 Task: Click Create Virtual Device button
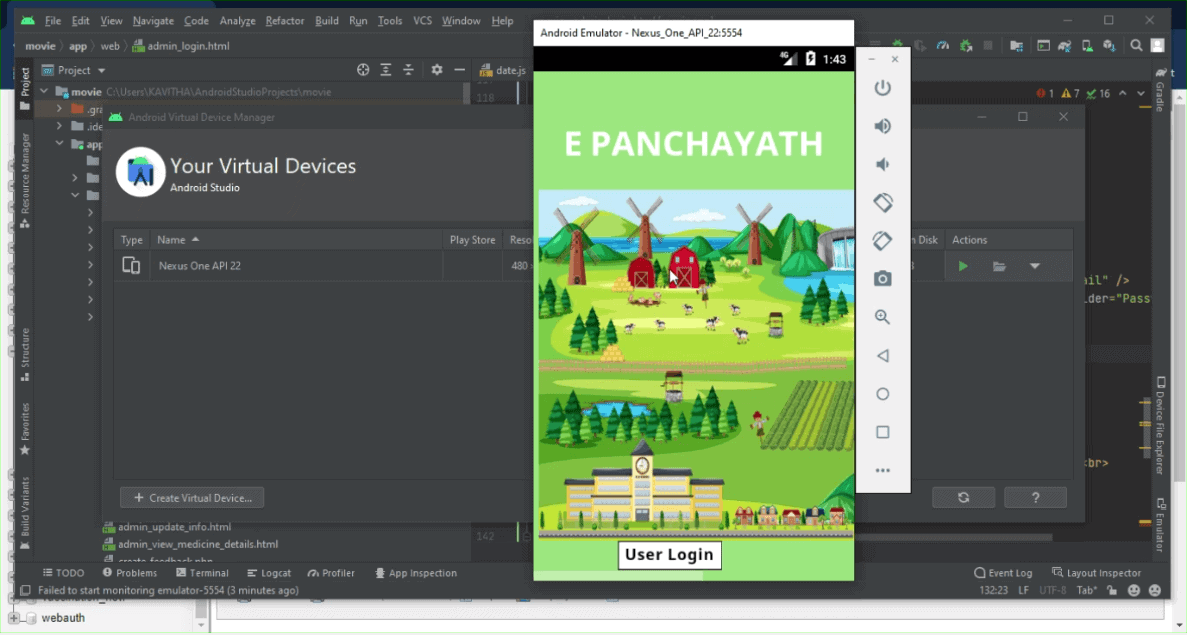tap(192, 498)
